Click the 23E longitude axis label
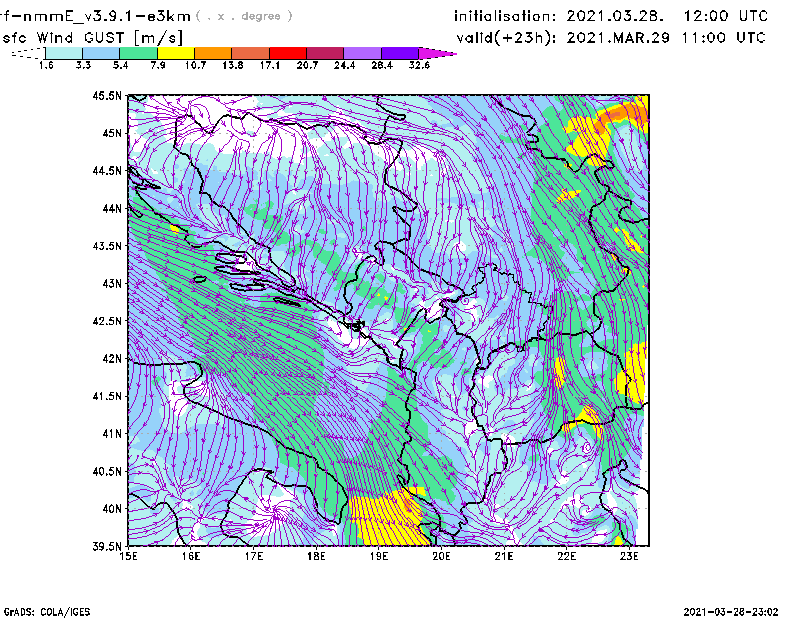Viewport: 800px width, 618px height. pos(629,556)
